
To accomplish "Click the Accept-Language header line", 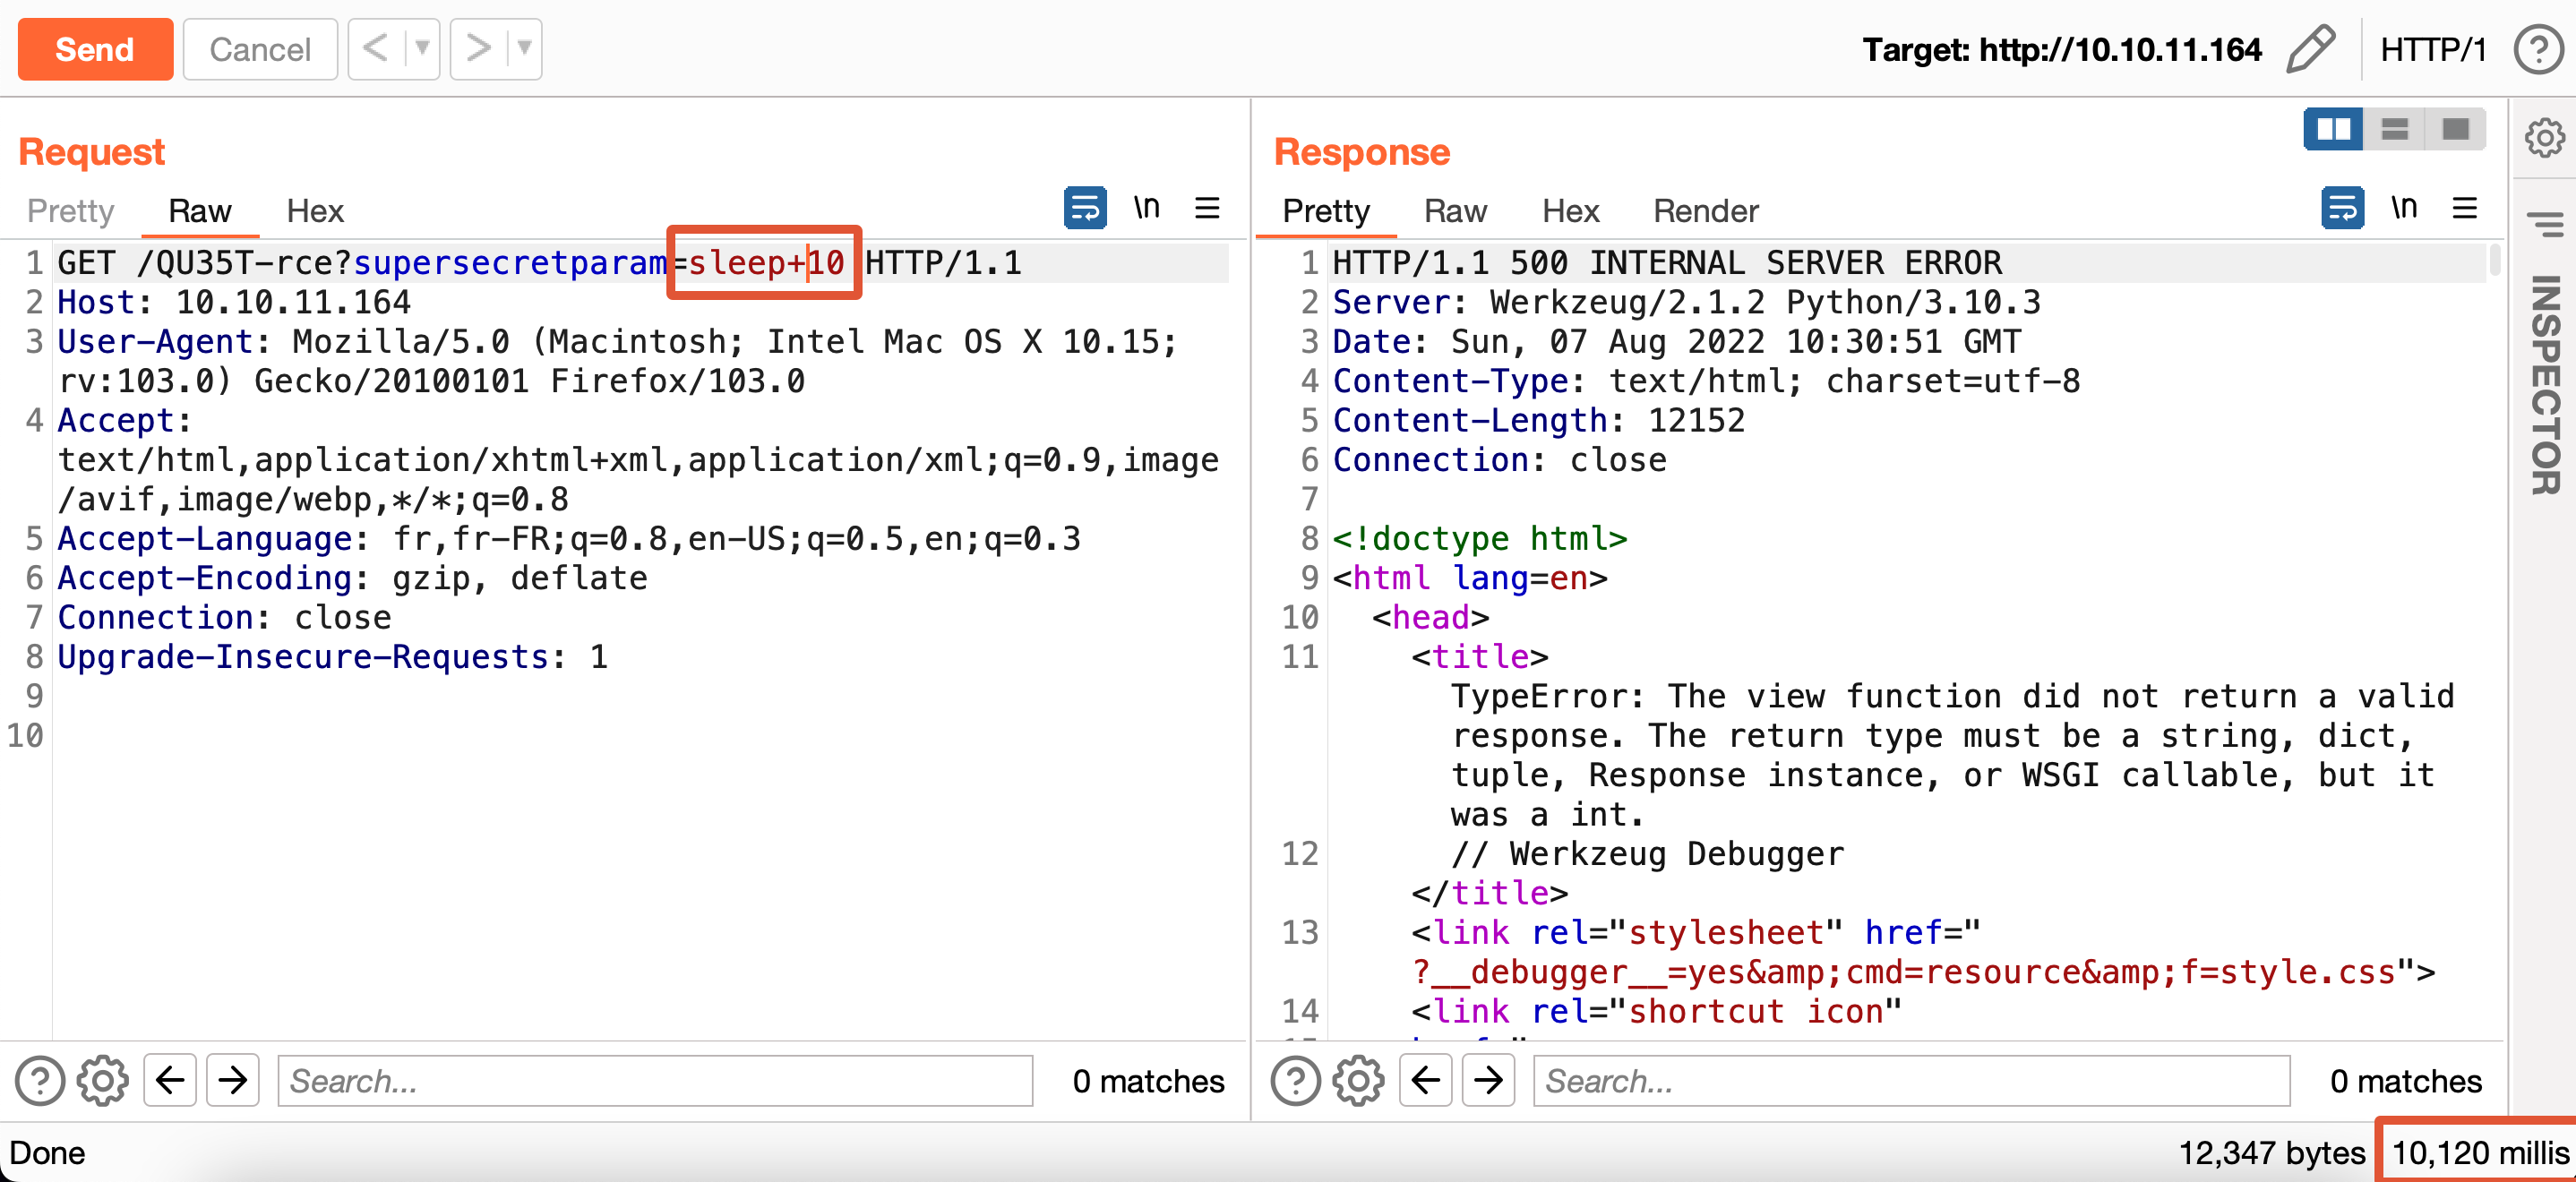I will (569, 539).
